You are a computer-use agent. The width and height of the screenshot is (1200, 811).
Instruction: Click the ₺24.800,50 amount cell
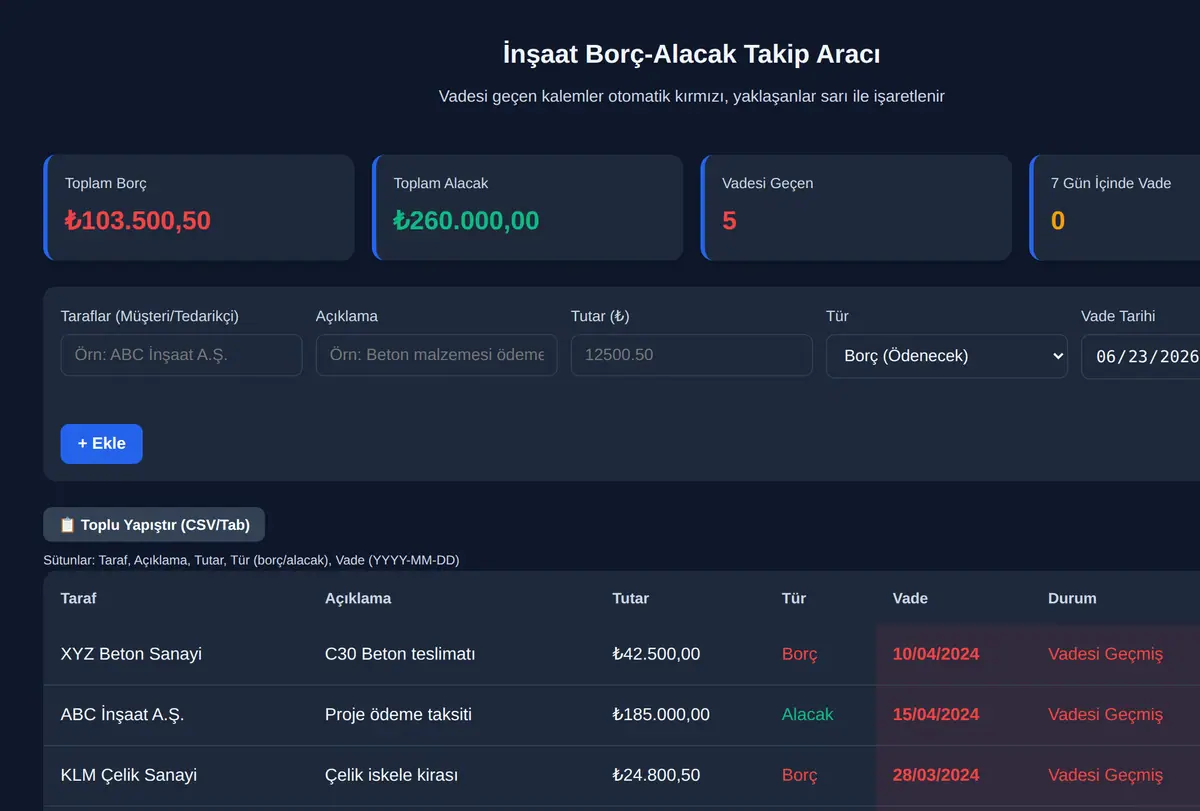click(x=657, y=775)
